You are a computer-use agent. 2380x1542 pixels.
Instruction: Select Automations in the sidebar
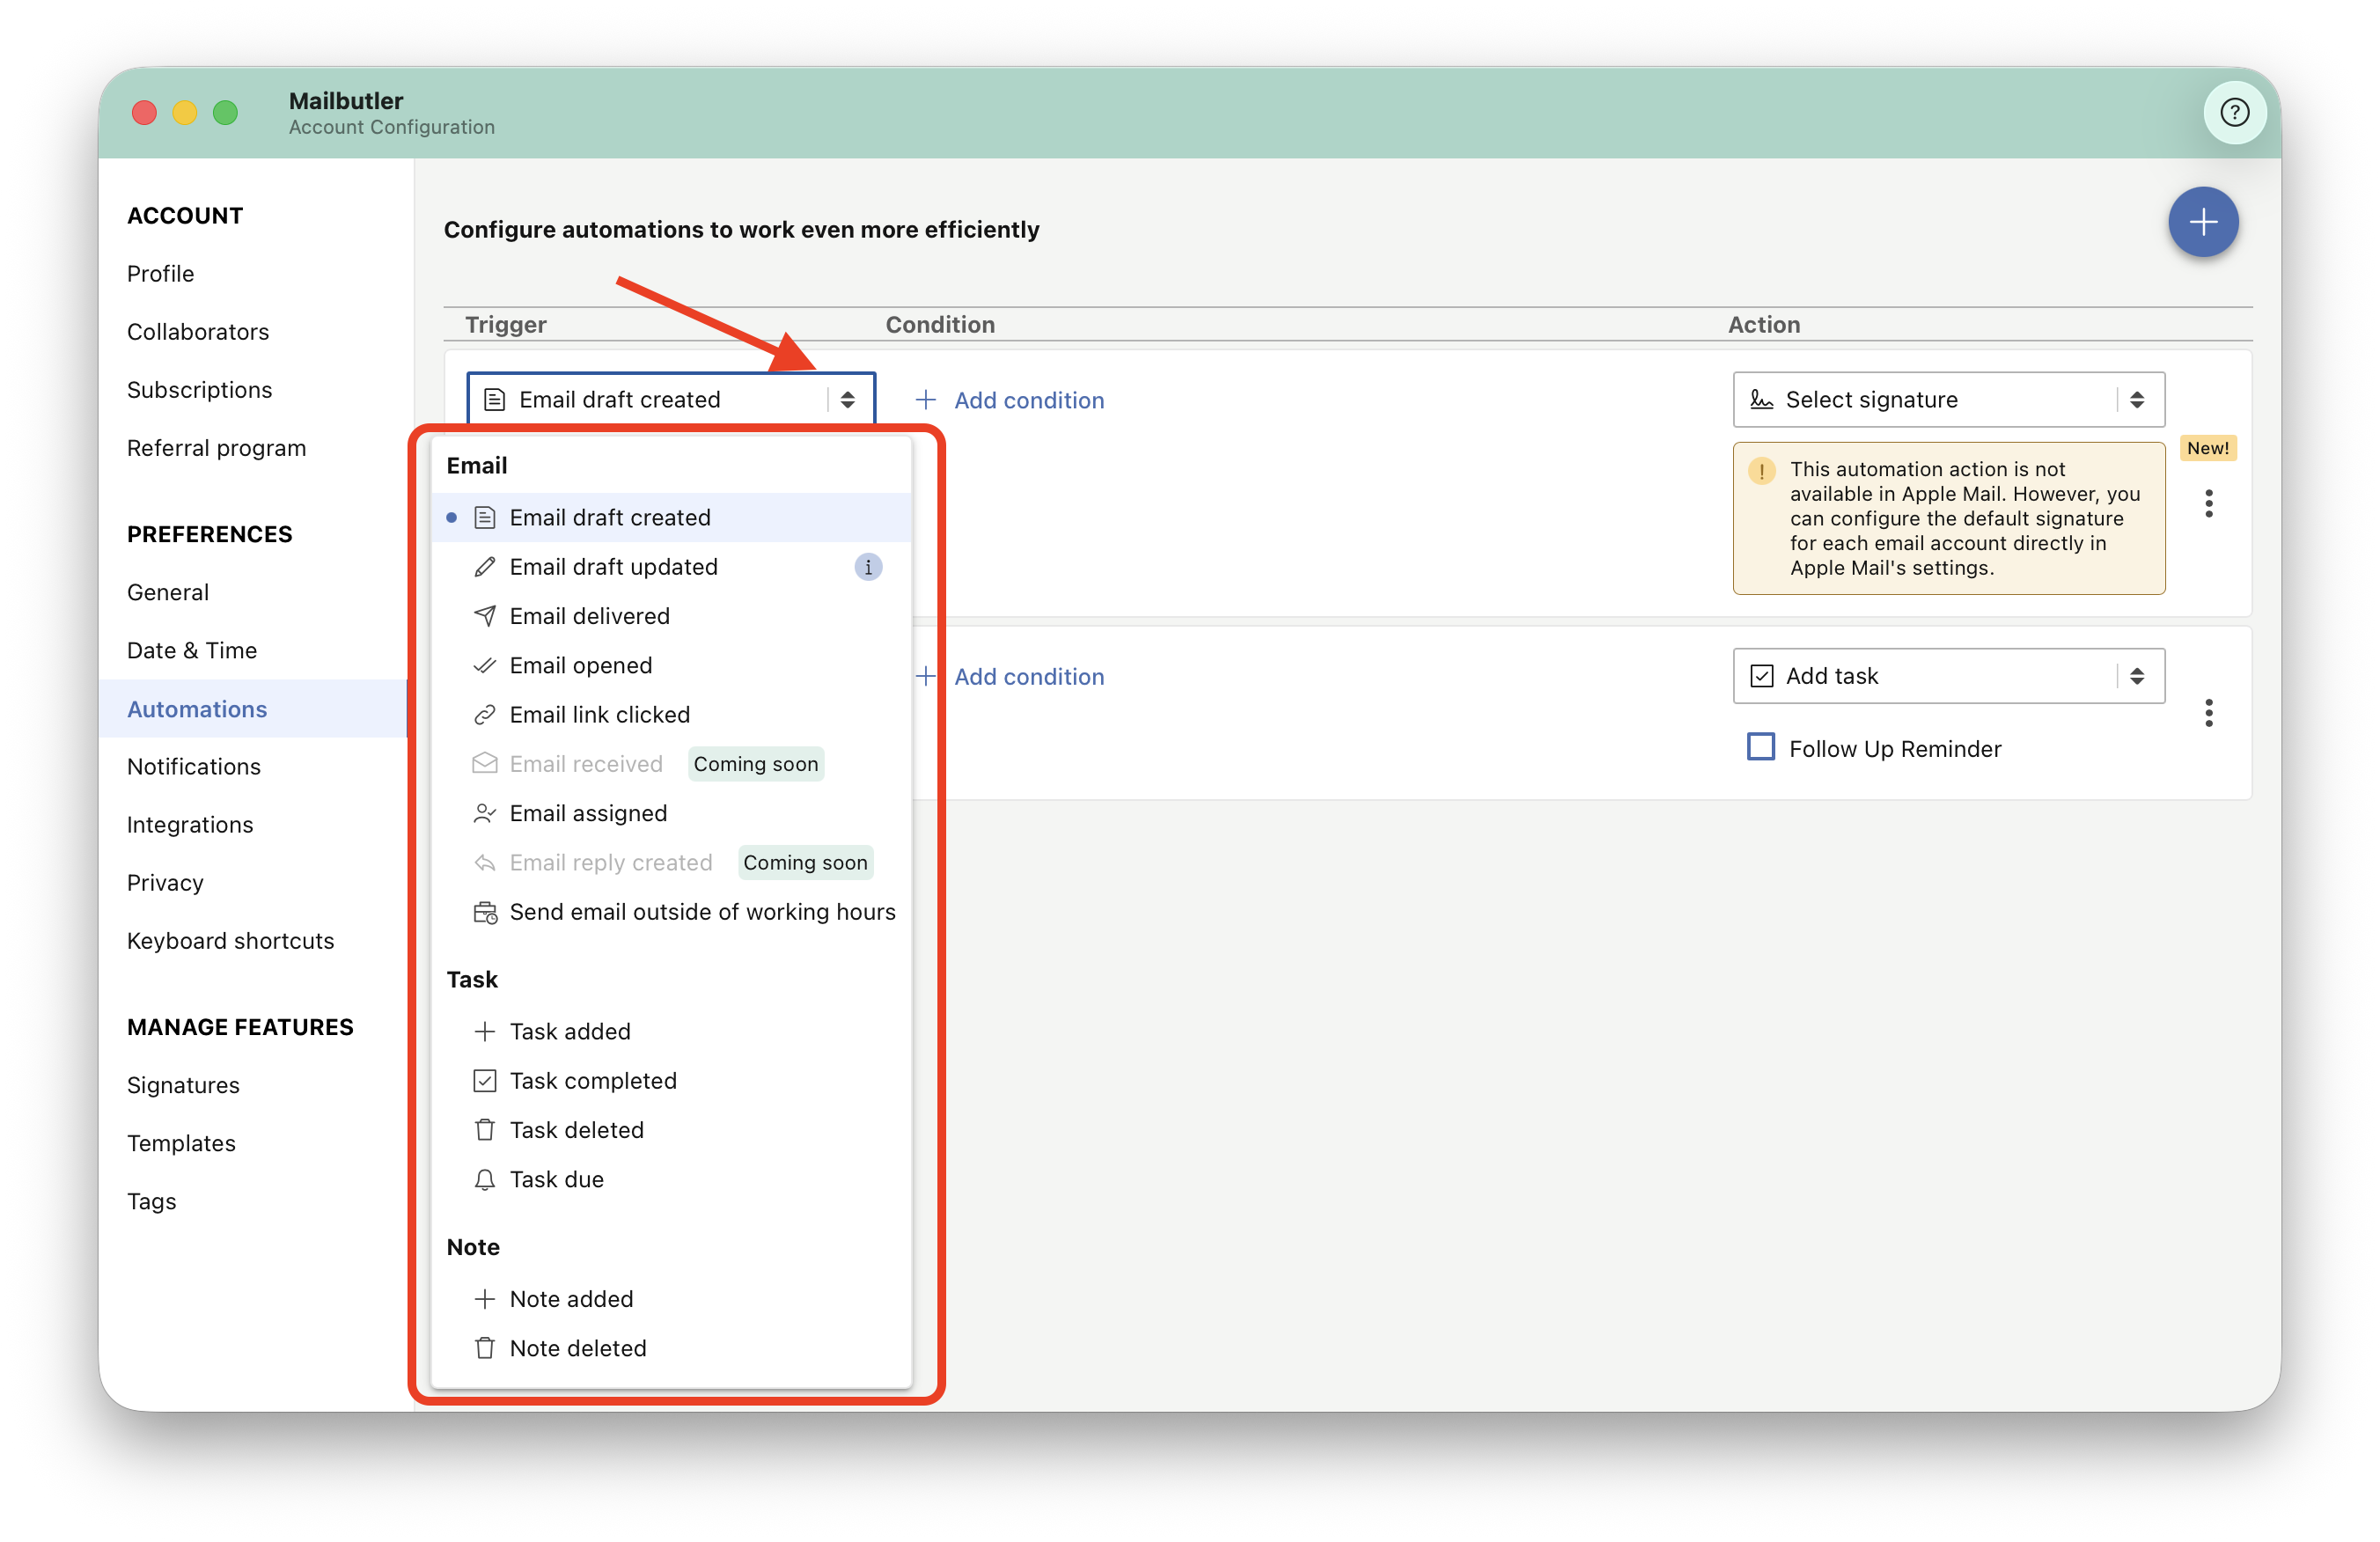[x=253, y=709]
